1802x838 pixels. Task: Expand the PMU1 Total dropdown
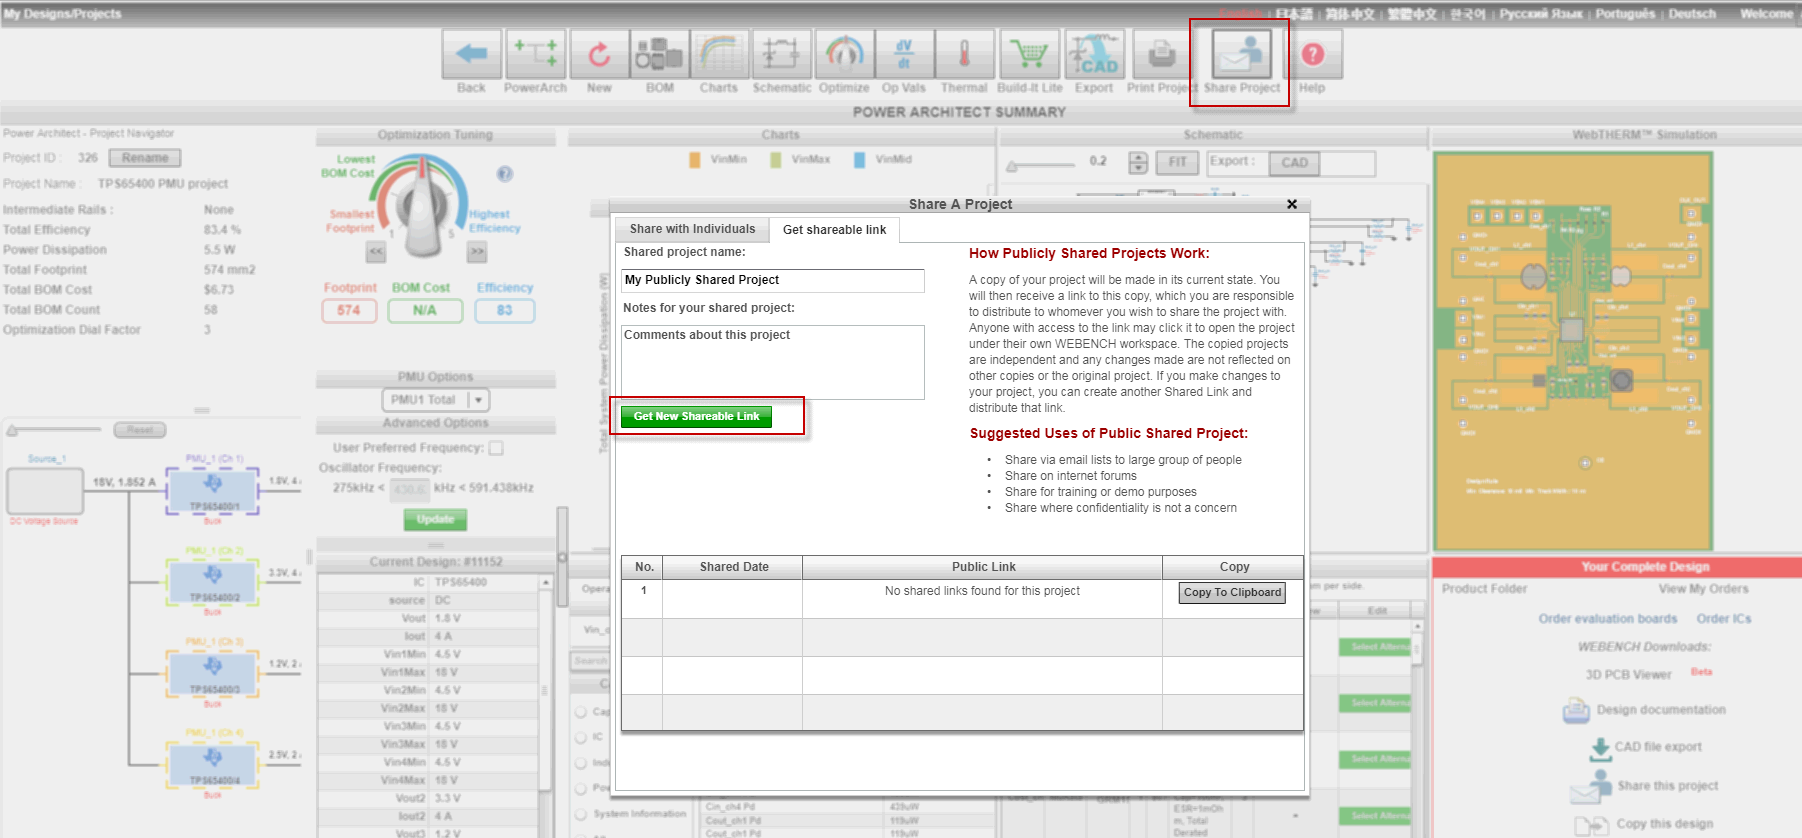tap(436, 400)
